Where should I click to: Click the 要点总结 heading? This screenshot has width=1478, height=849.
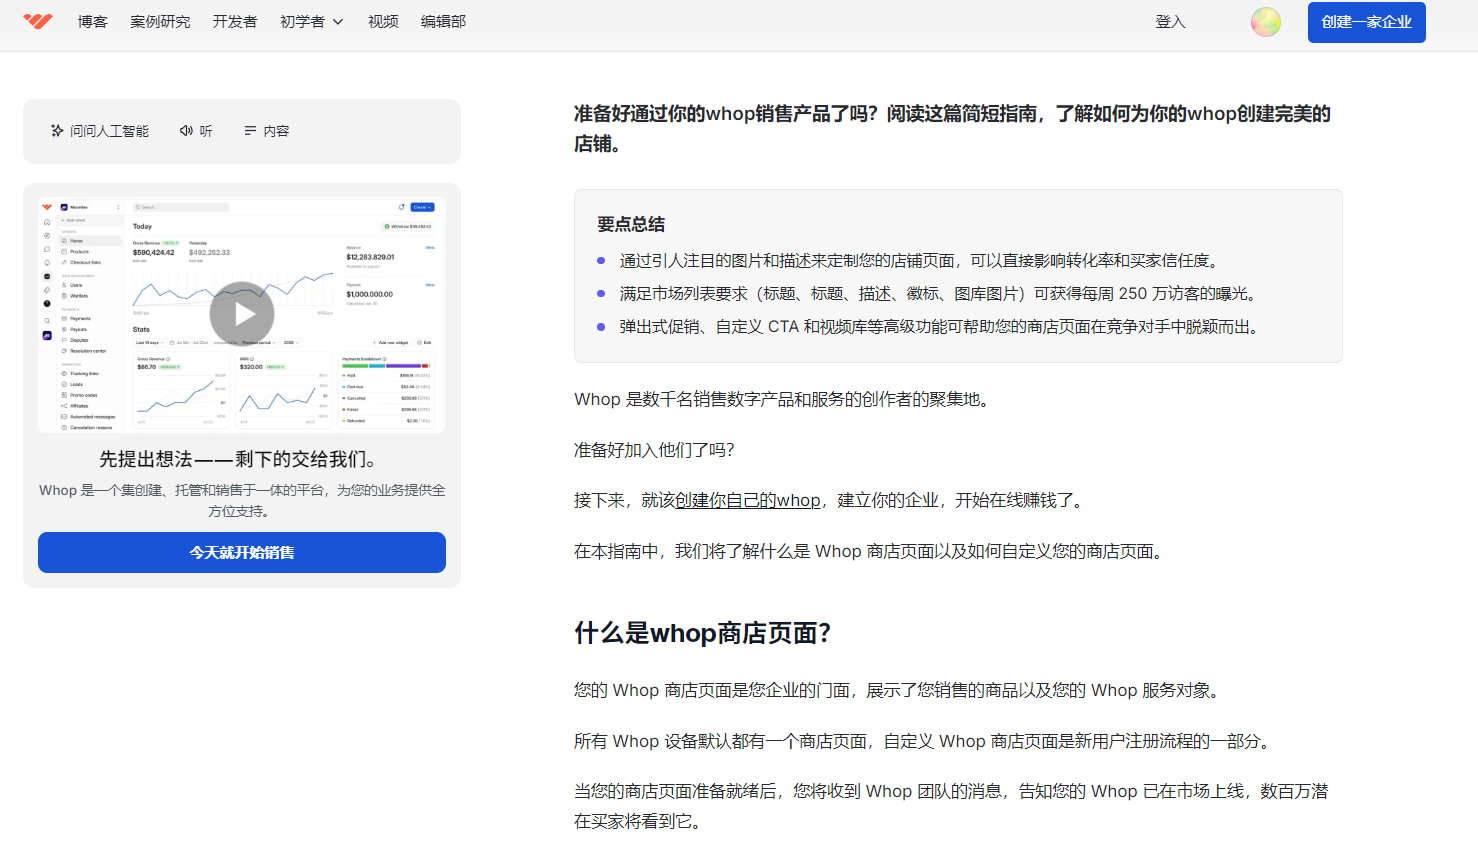click(631, 224)
